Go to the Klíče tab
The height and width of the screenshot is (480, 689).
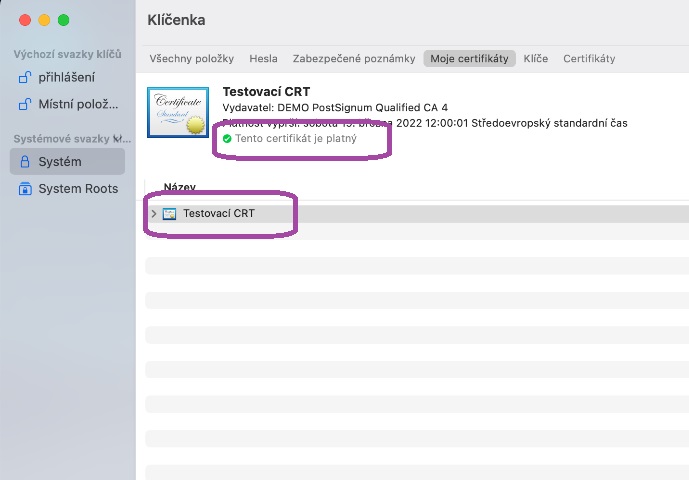[535, 59]
